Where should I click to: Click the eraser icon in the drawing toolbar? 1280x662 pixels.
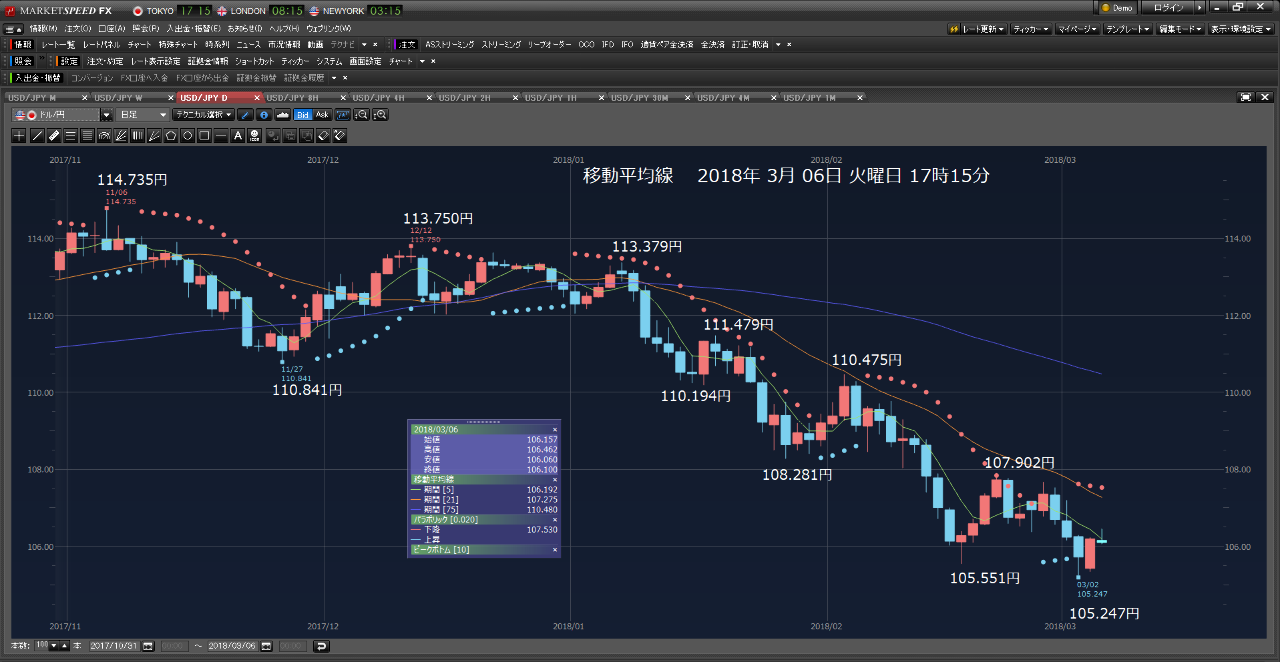(322, 136)
